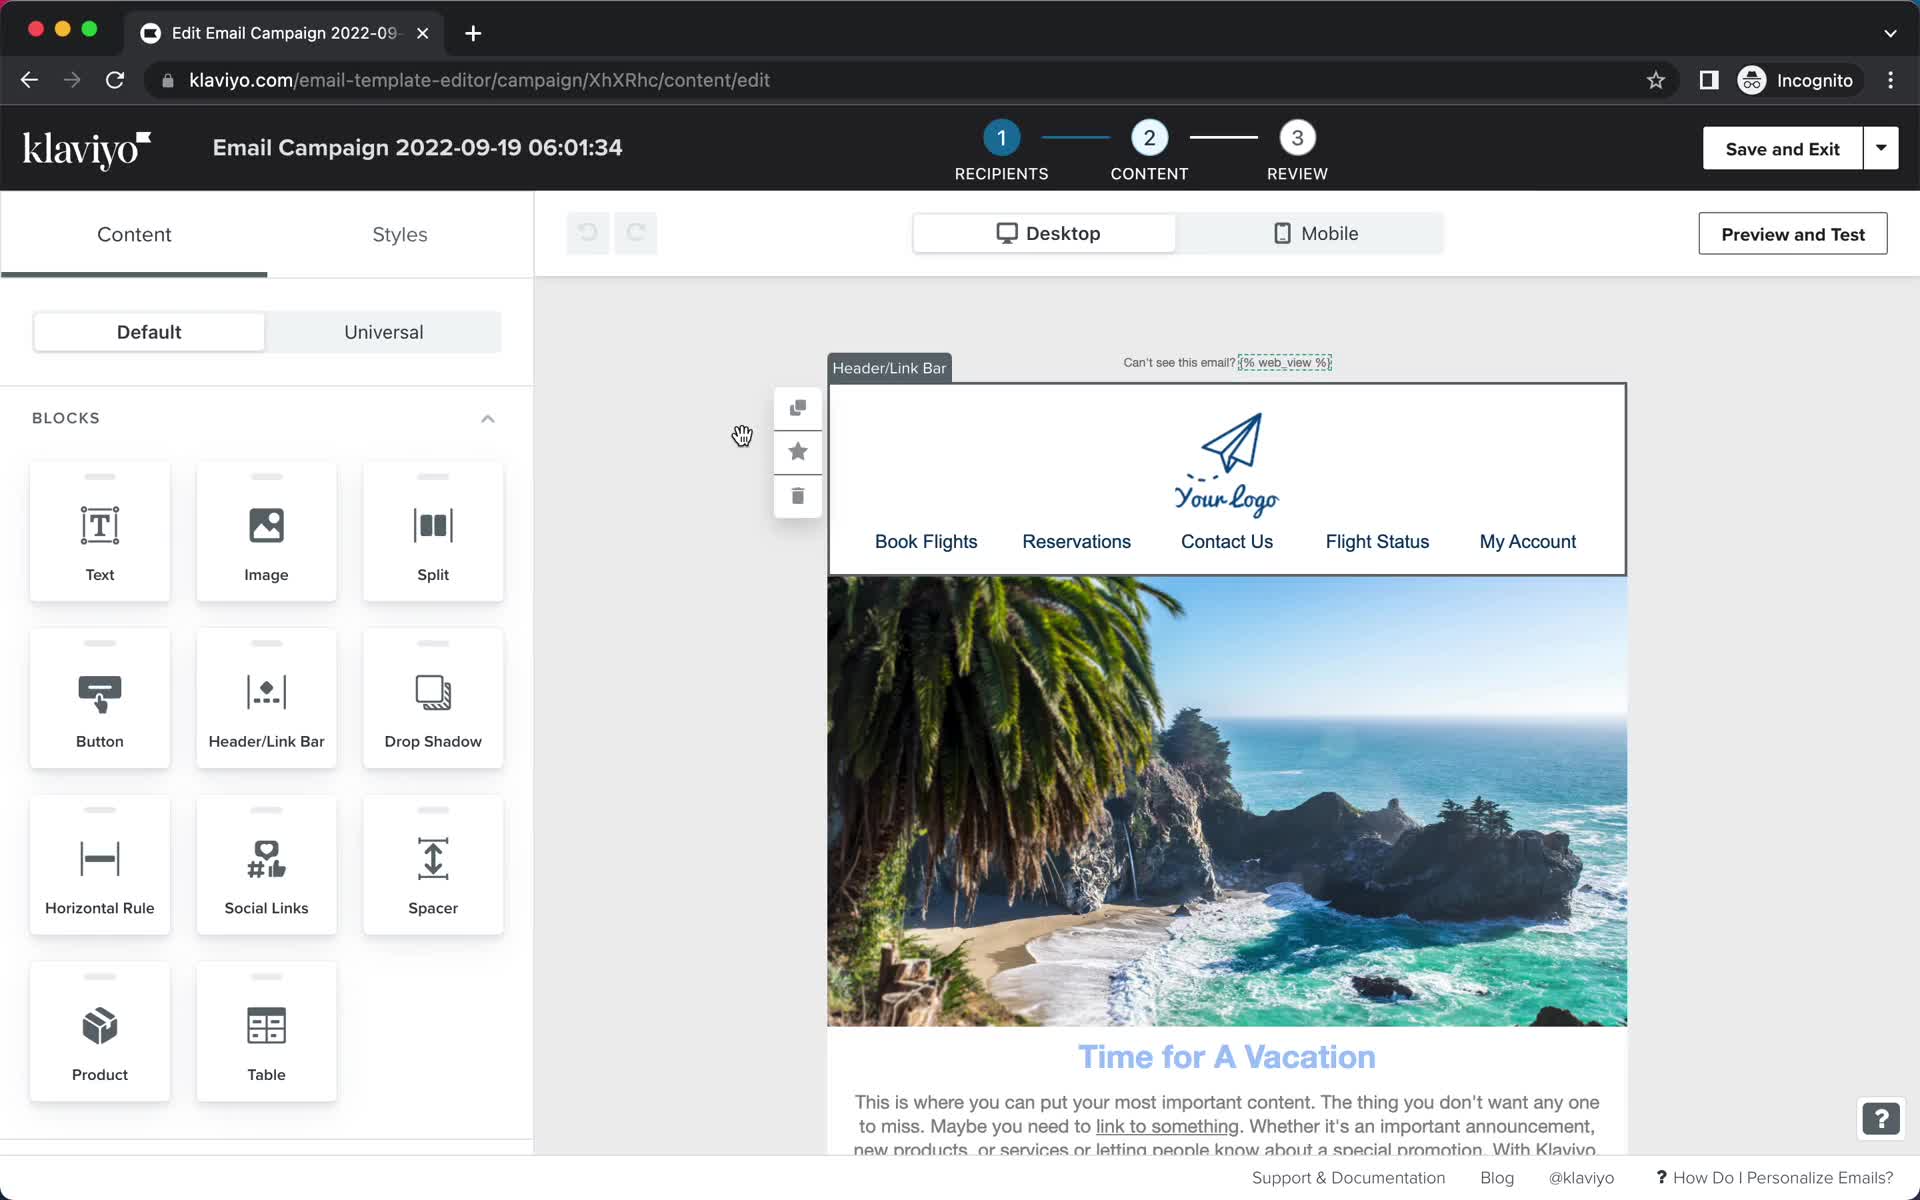Toggle the Desktop view mode
The width and height of the screenshot is (1920, 1200).
(x=1046, y=232)
